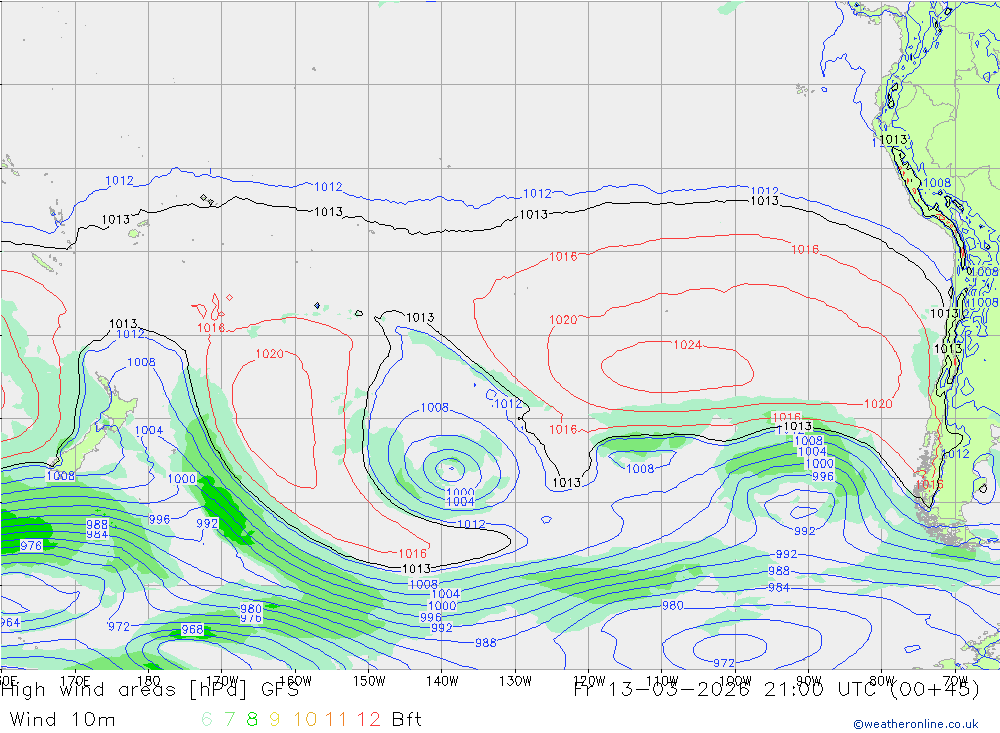Select the 11 Bft legend number
1000x733 pixels.
pyautogui.click(x=336, y=720)
